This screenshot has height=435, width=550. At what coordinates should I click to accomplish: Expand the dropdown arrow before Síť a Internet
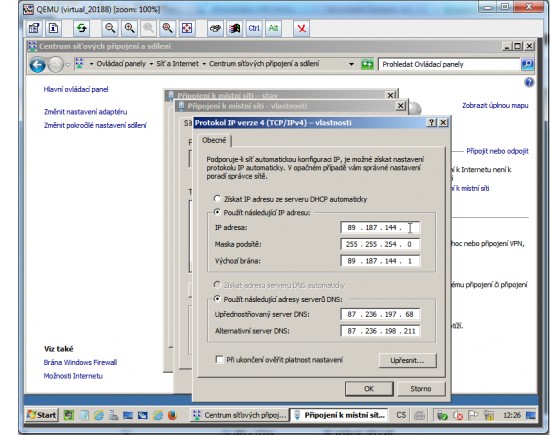151,64
